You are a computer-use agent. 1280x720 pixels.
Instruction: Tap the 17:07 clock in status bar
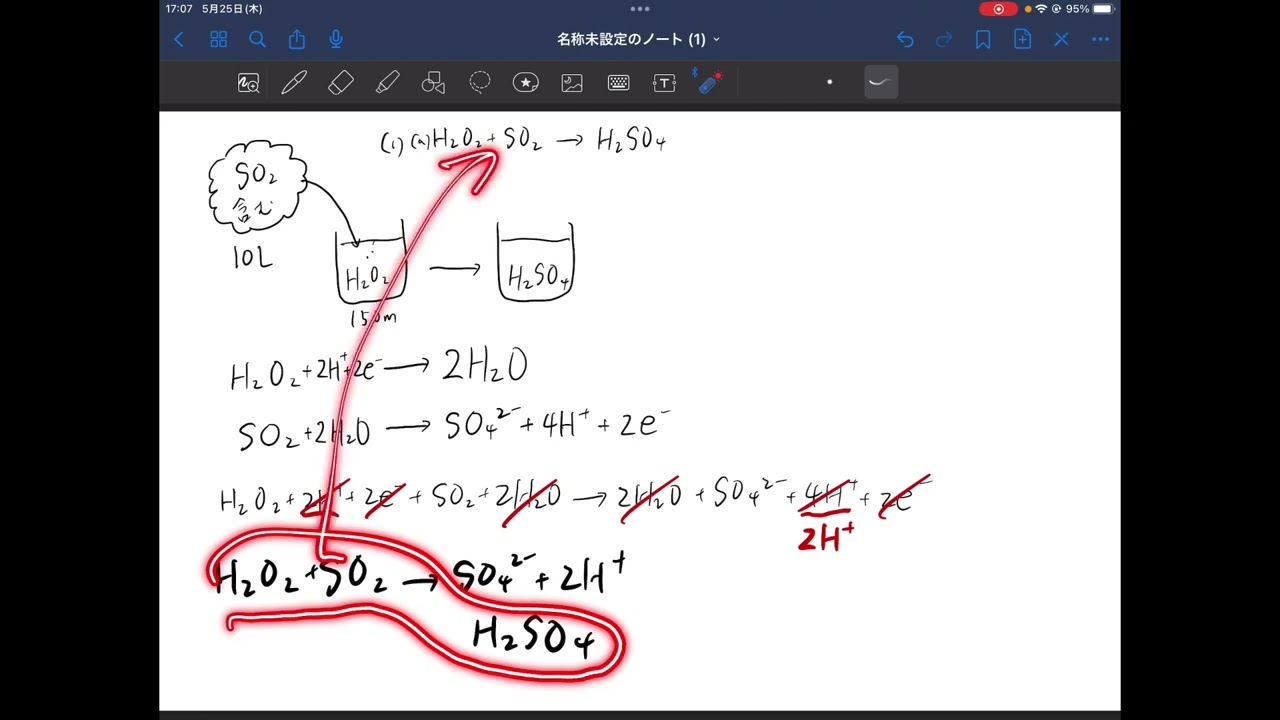click(x=179, y=9)
